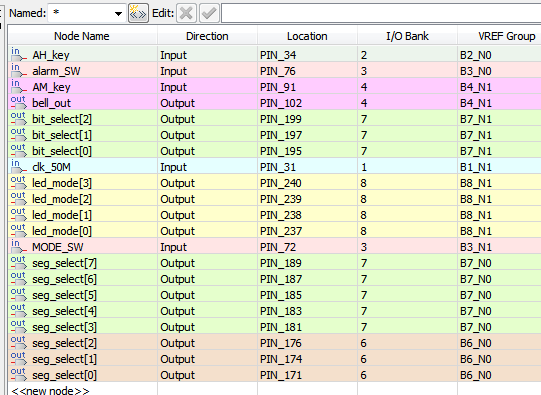
Task: Sort by the Node Name column header
Action: (x=82, y=36)
